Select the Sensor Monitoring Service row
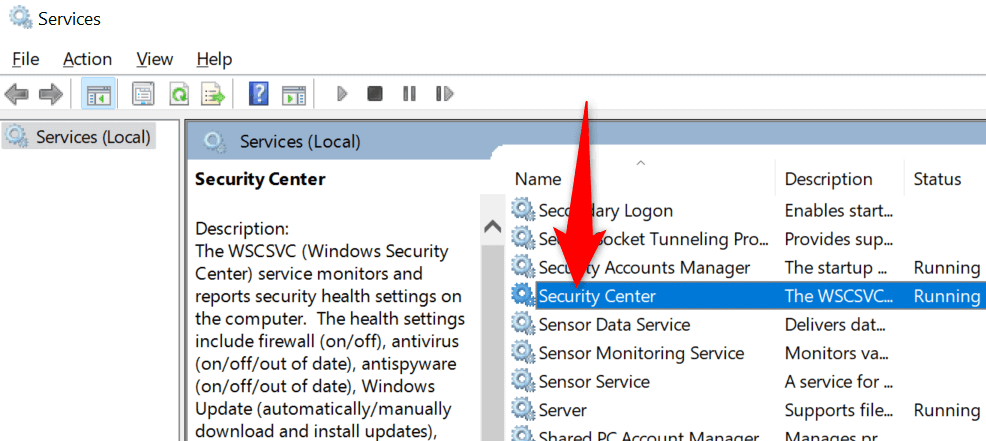The height and width of the screenshot is (441, 986). 641,353
